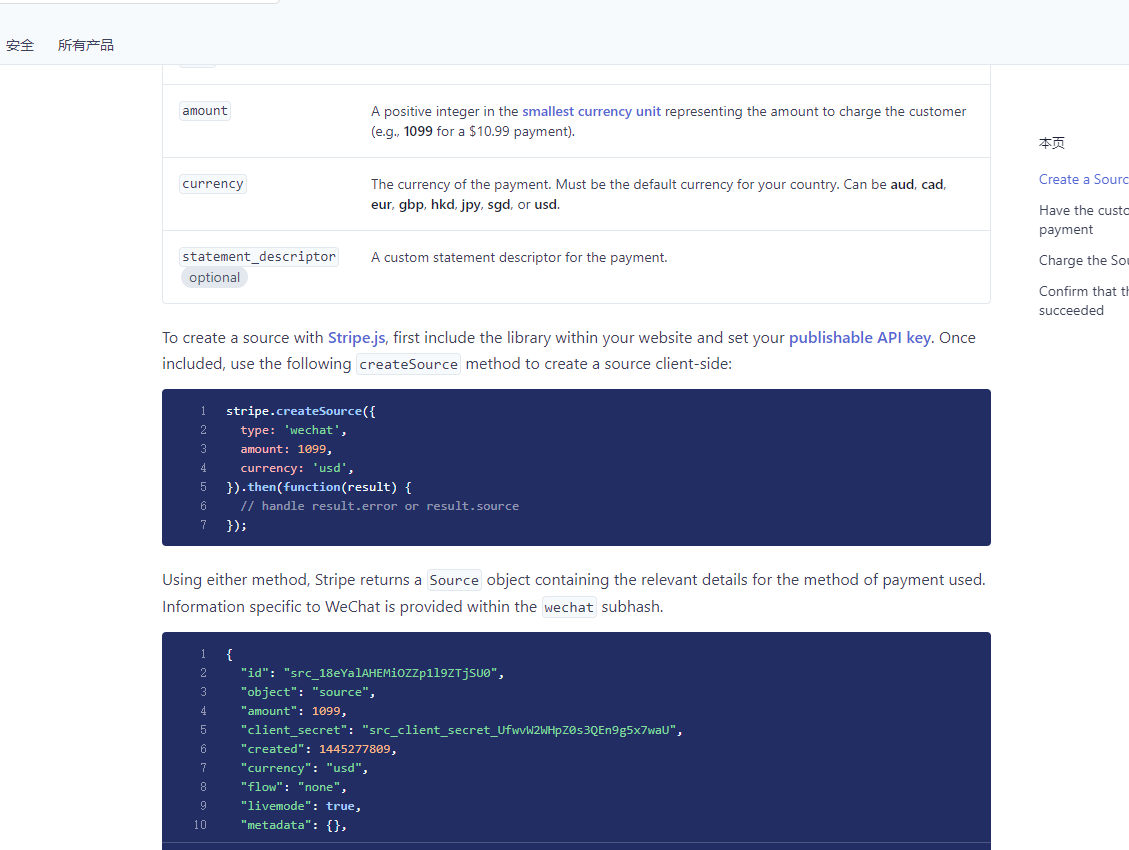1129x850 pixels.
Task: Click the currency parameter name
Action: pyautogui.click(x=212, y=184)
